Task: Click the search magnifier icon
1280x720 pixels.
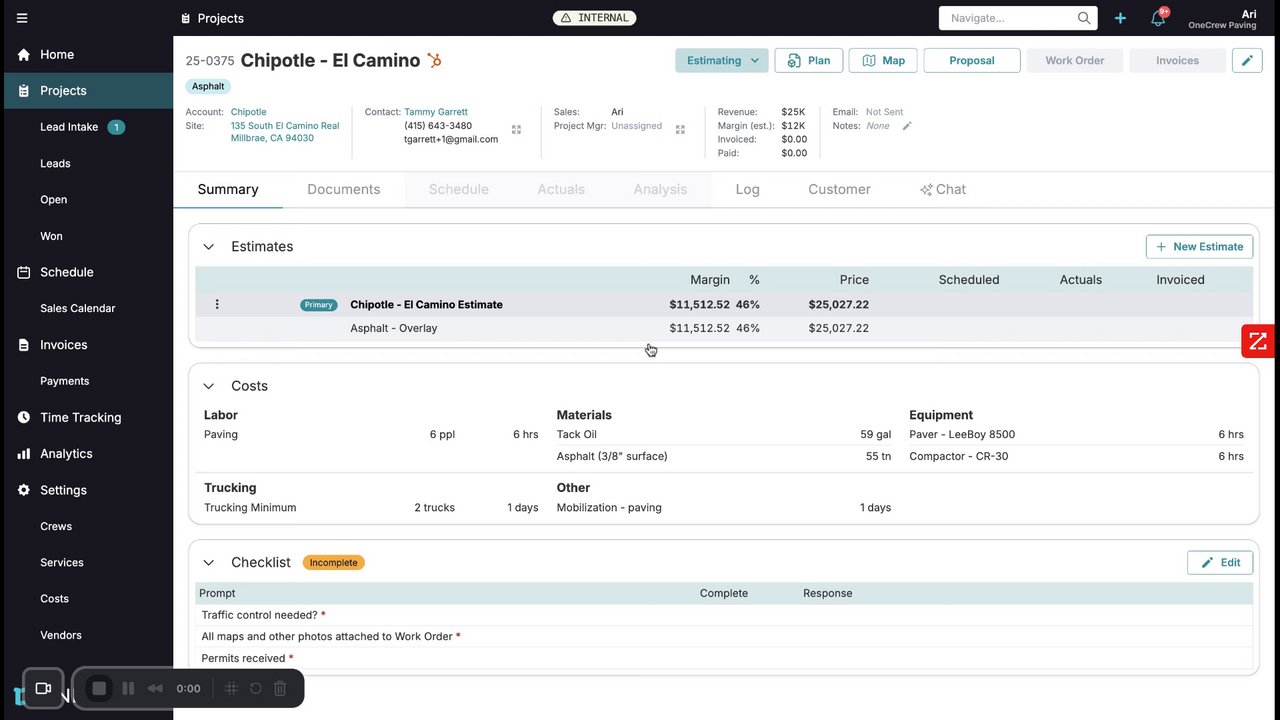Action: (1084, 18)
